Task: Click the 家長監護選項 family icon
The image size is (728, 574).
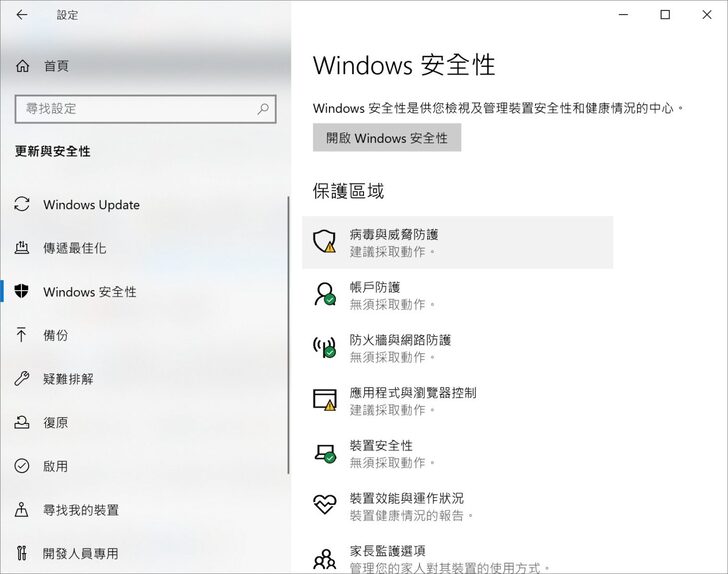Action: tap(325, 559)
